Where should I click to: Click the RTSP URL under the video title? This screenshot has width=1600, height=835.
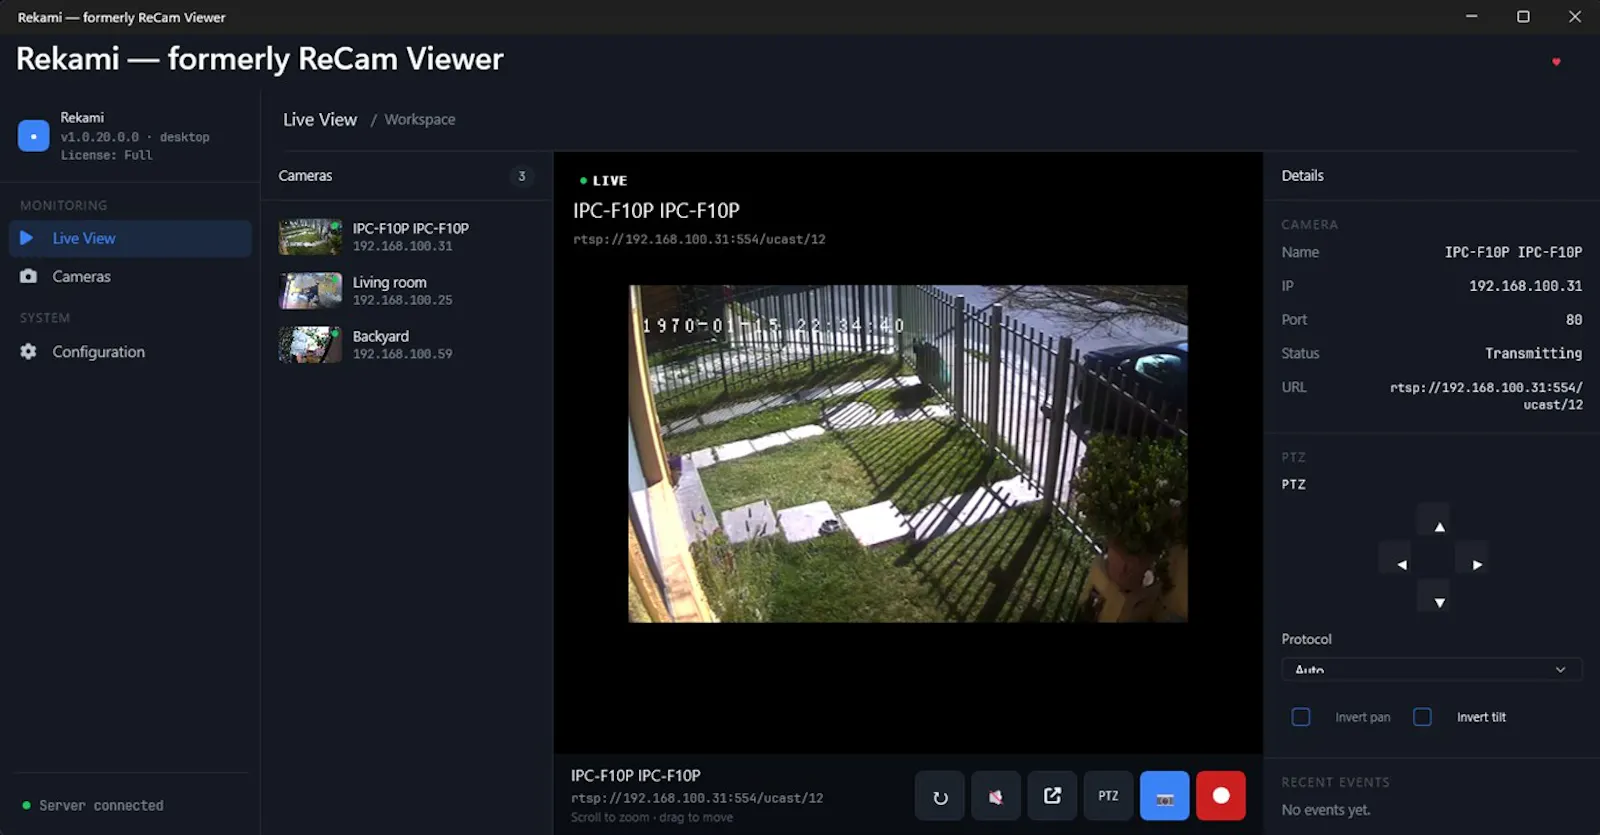tap(699, 240)
